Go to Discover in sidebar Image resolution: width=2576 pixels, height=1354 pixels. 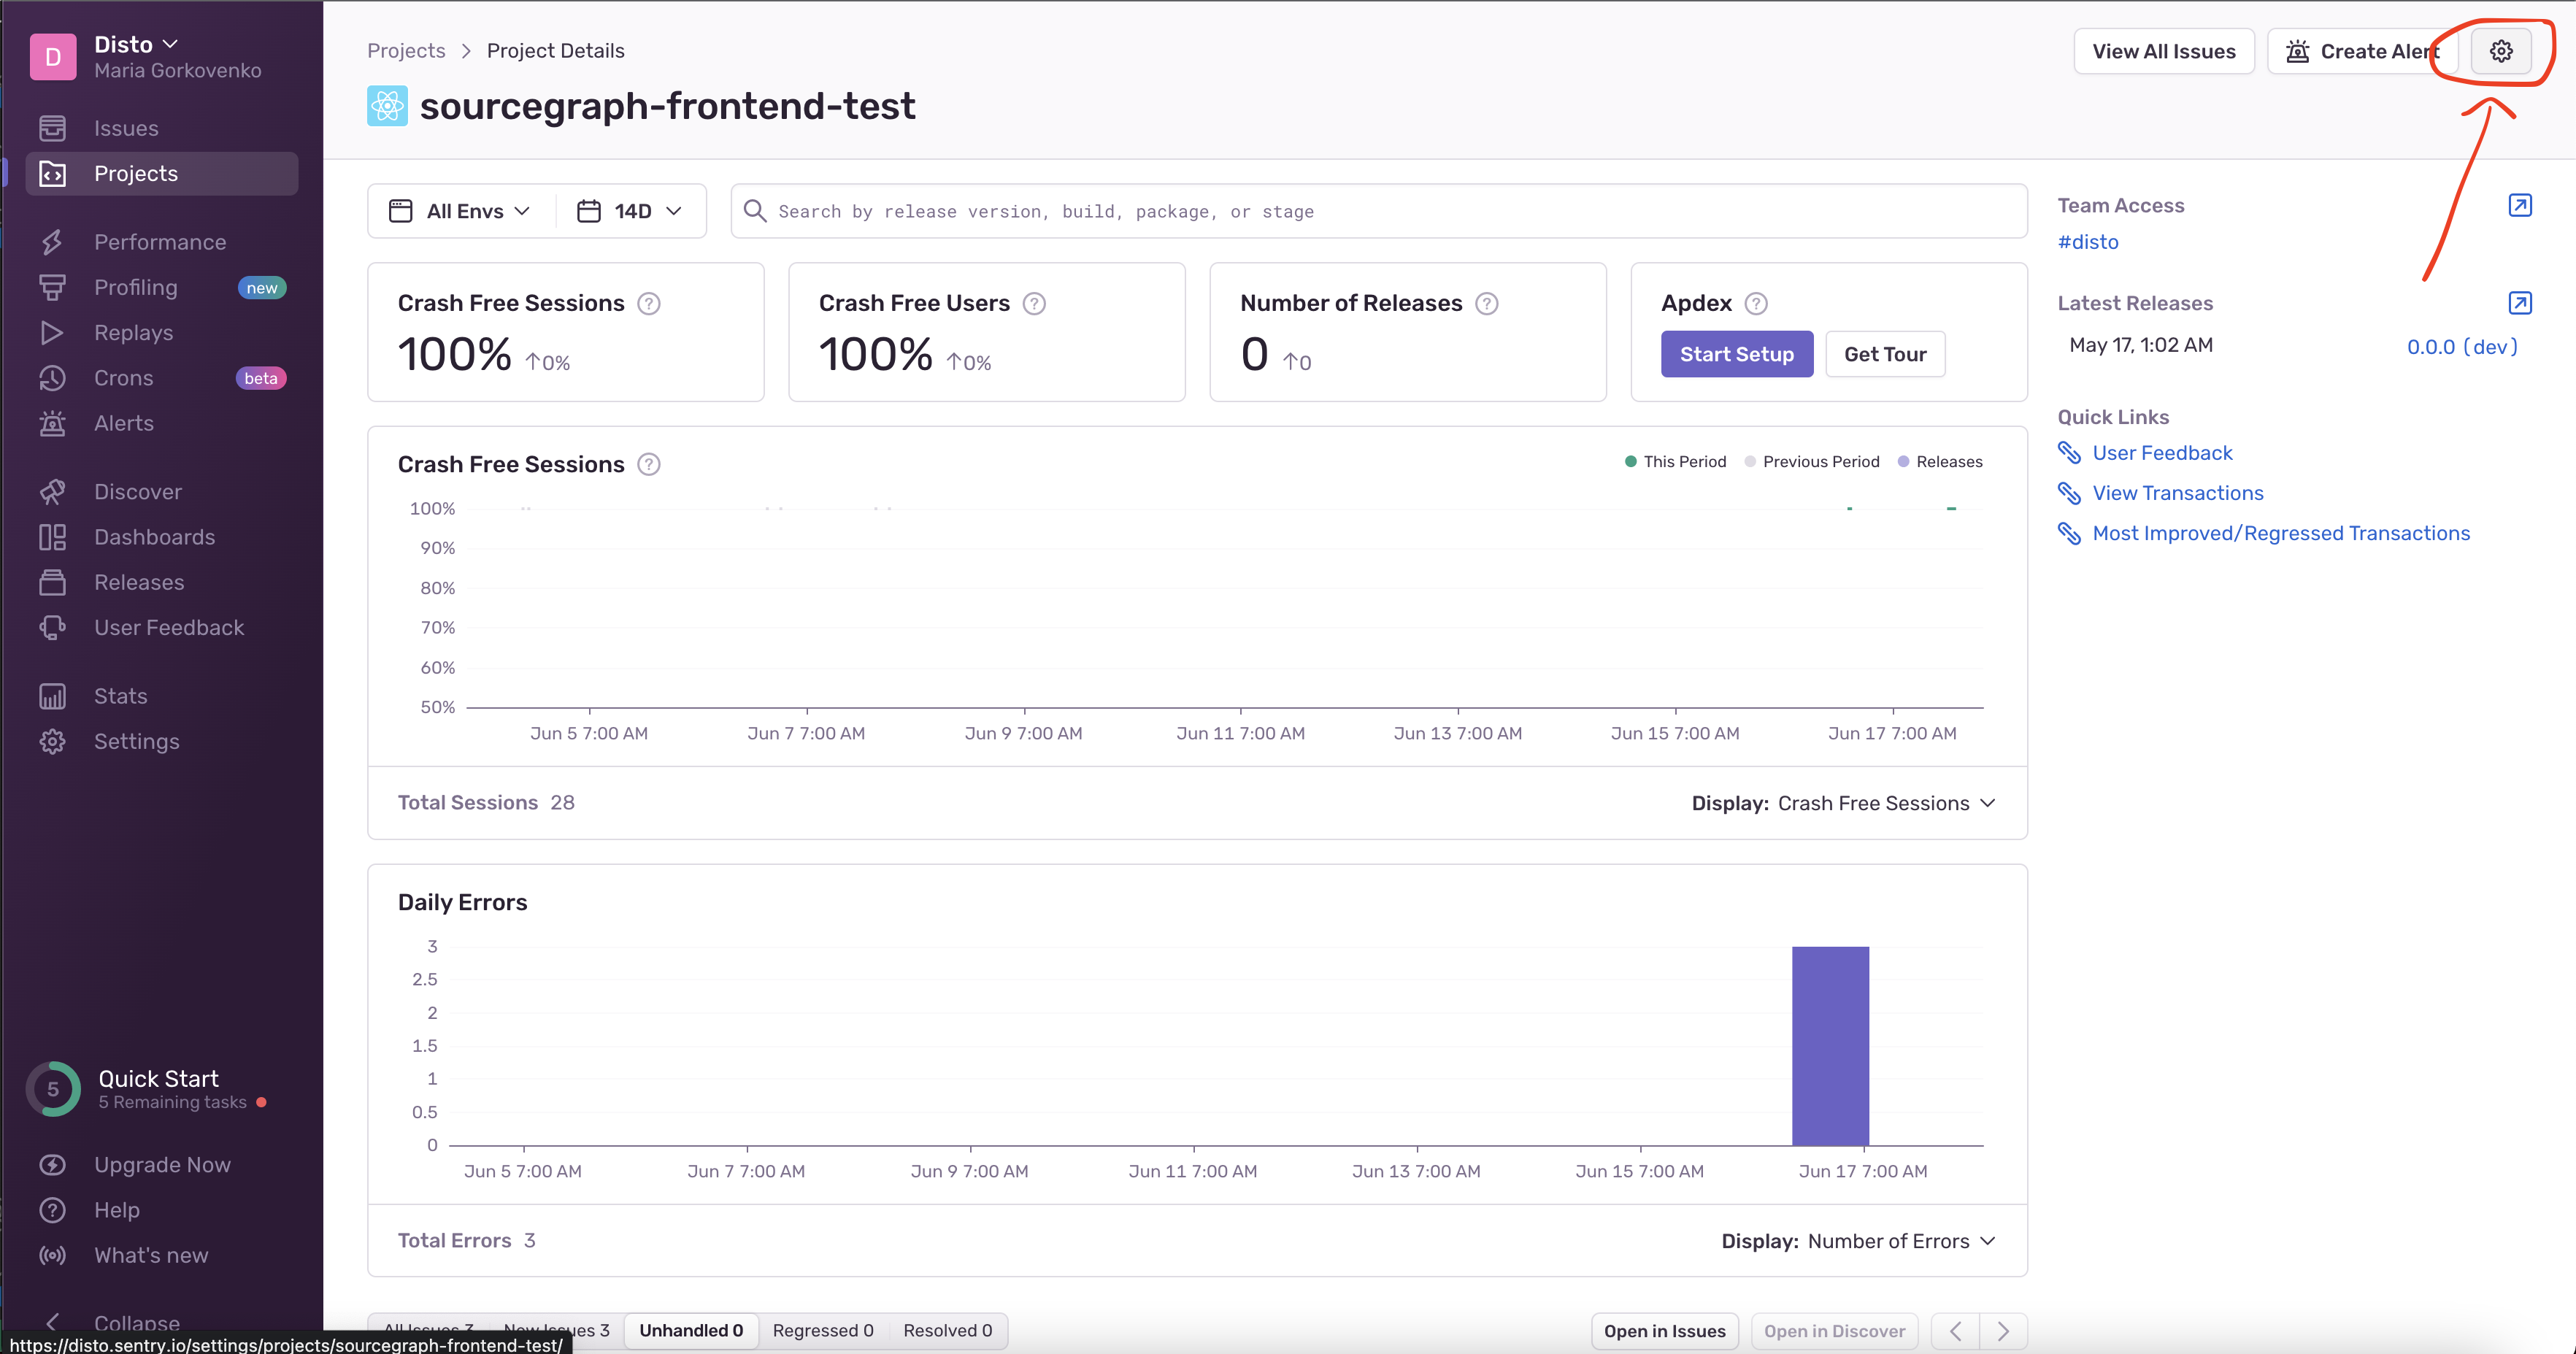[x=137, y=492]
